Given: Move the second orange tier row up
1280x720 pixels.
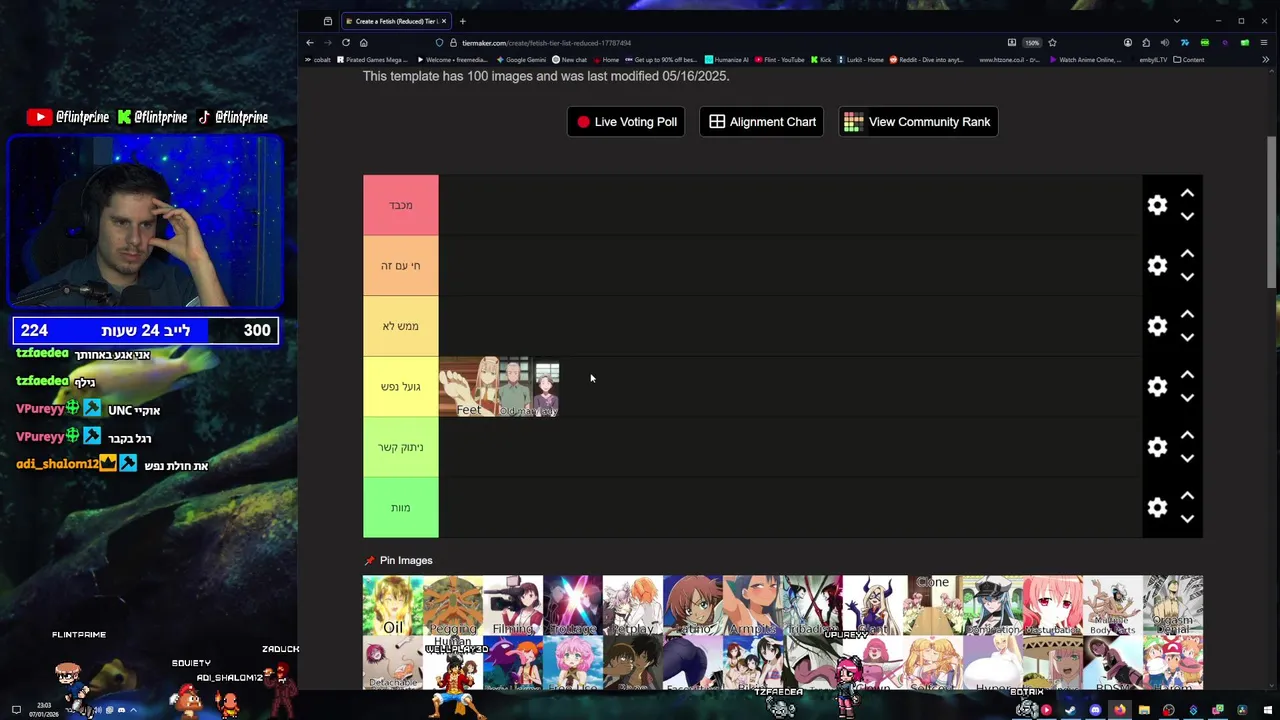Looking at the screenshot, I should click(1187, 254).
